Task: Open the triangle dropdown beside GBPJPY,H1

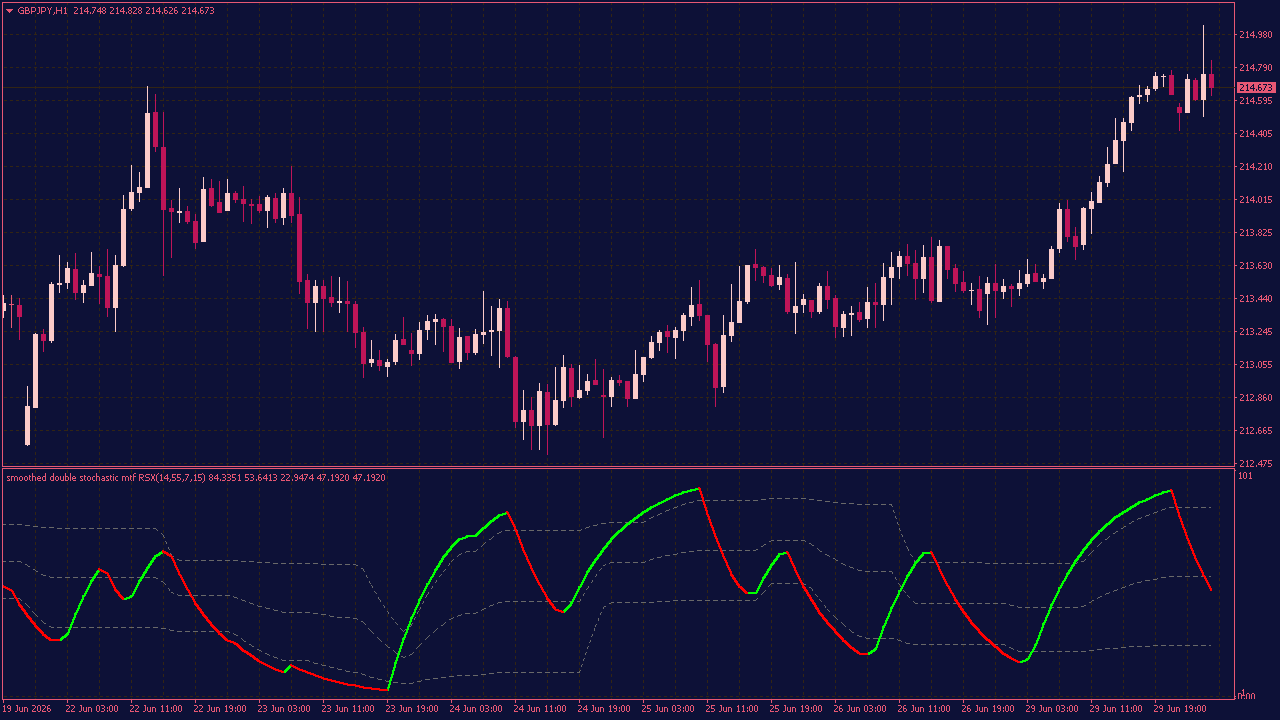Action: point(10,10)
